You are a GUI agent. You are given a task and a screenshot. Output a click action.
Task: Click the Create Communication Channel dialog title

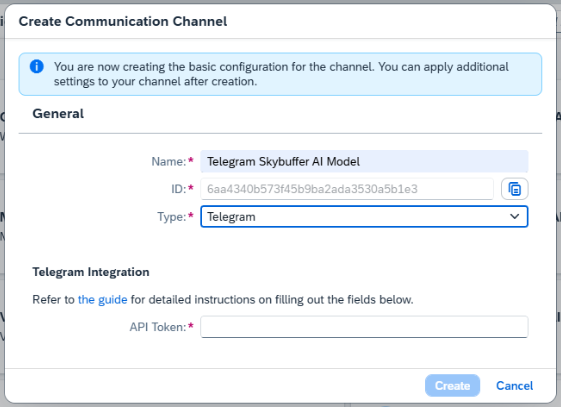123,21
